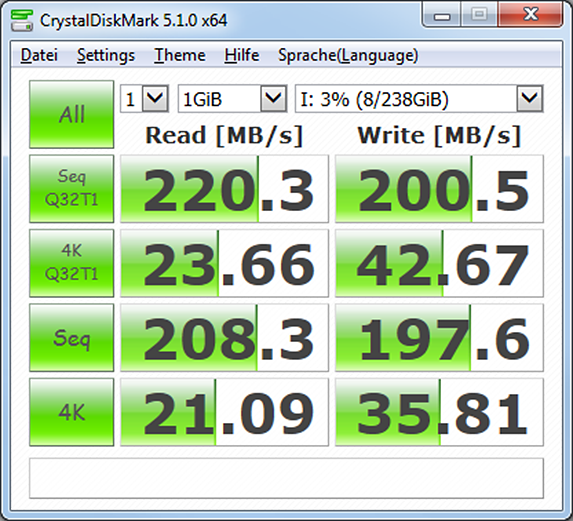Click the Seq write result 197.6
Image resolution: width=573 pixels, height=521 pixels.
click(439, 338)
